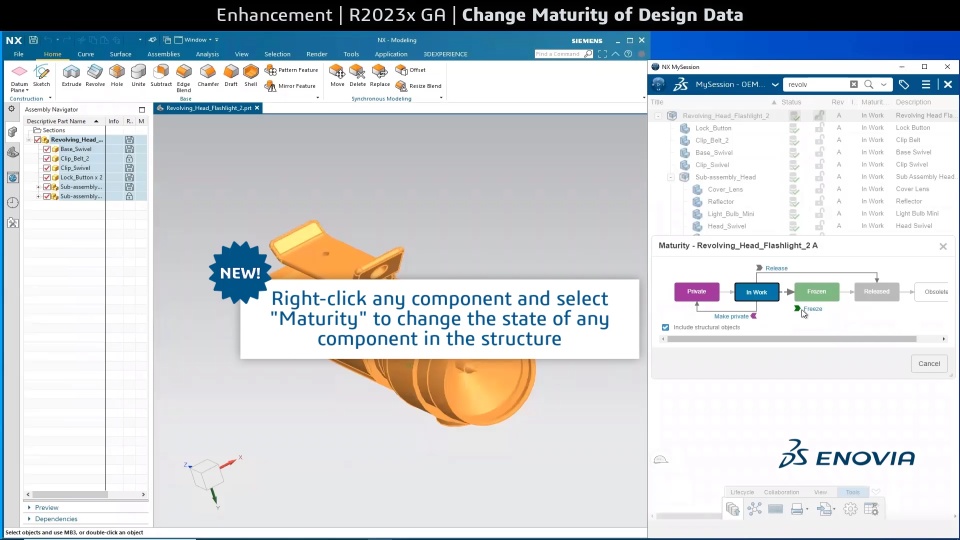Open MySession hamburger menu
The width and height of the screenshot is (960, 540).
coord(926,84)
